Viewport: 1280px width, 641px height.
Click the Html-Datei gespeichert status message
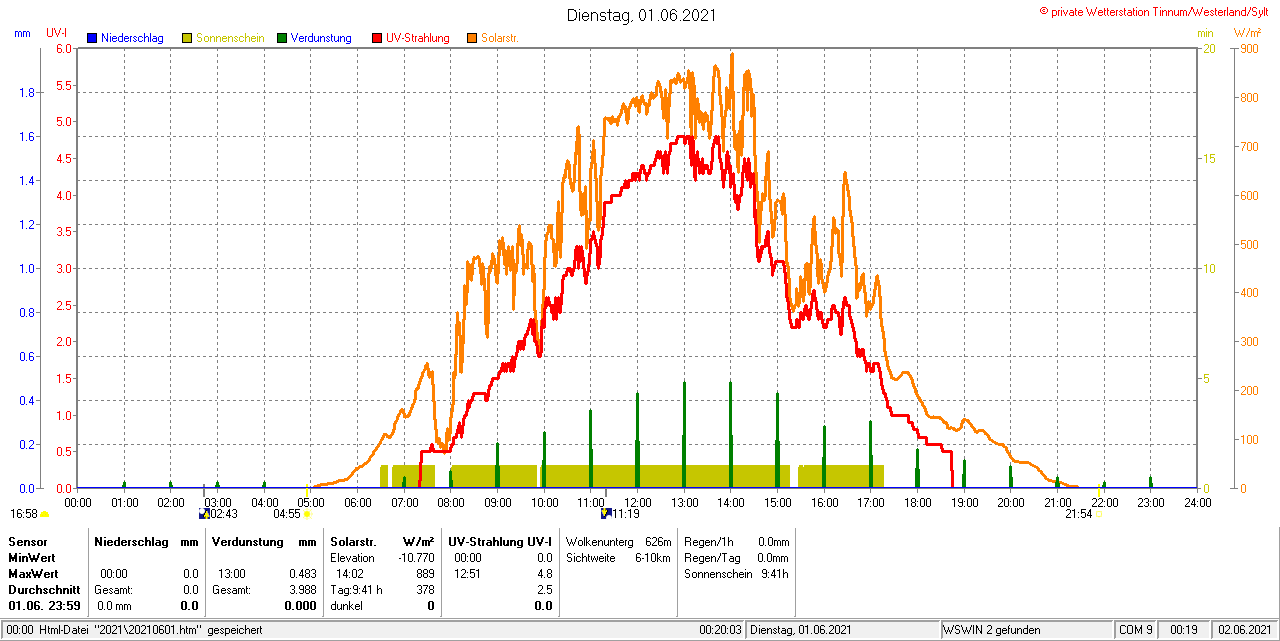135,630
